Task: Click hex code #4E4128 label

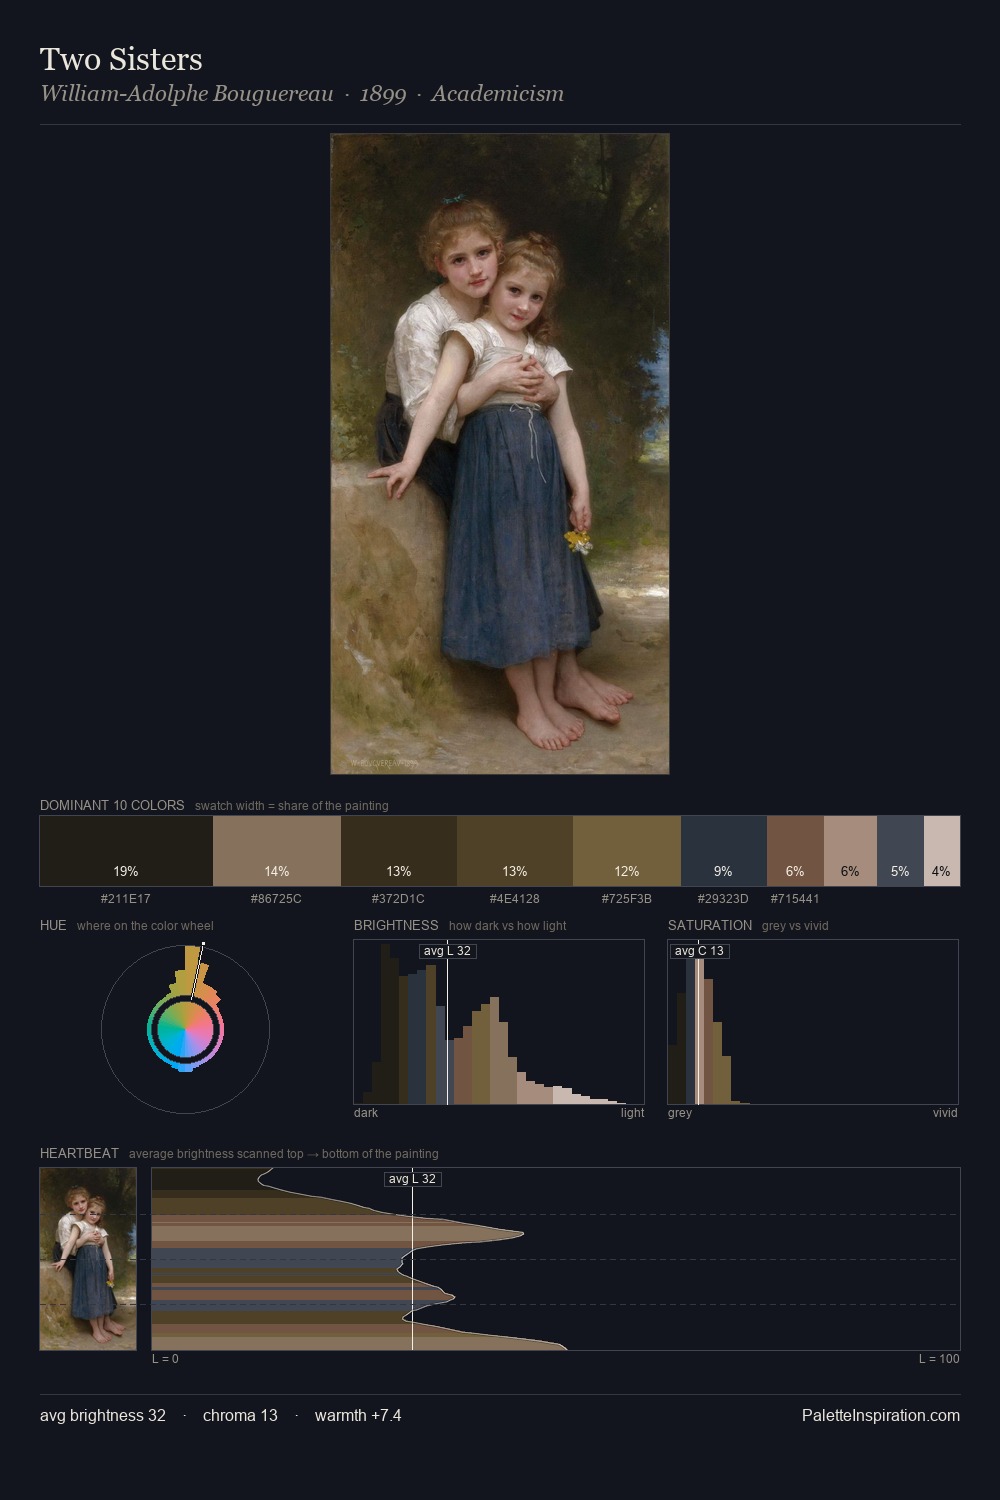Action: click(515, 899)
